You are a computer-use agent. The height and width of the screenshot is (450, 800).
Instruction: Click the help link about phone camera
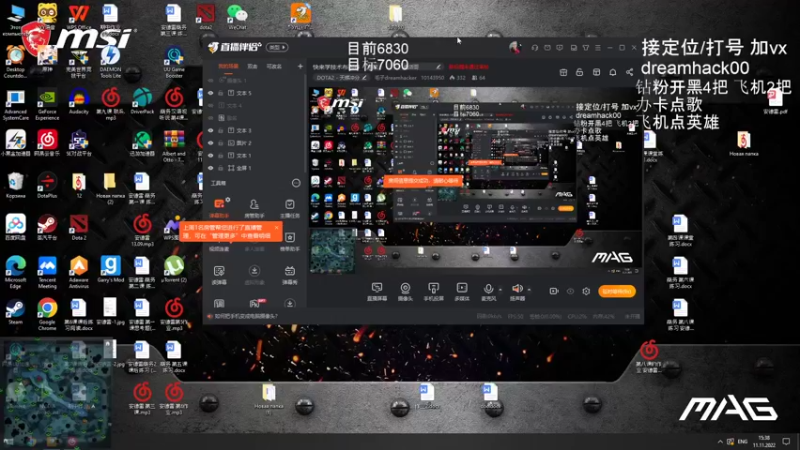coord(245,316)
